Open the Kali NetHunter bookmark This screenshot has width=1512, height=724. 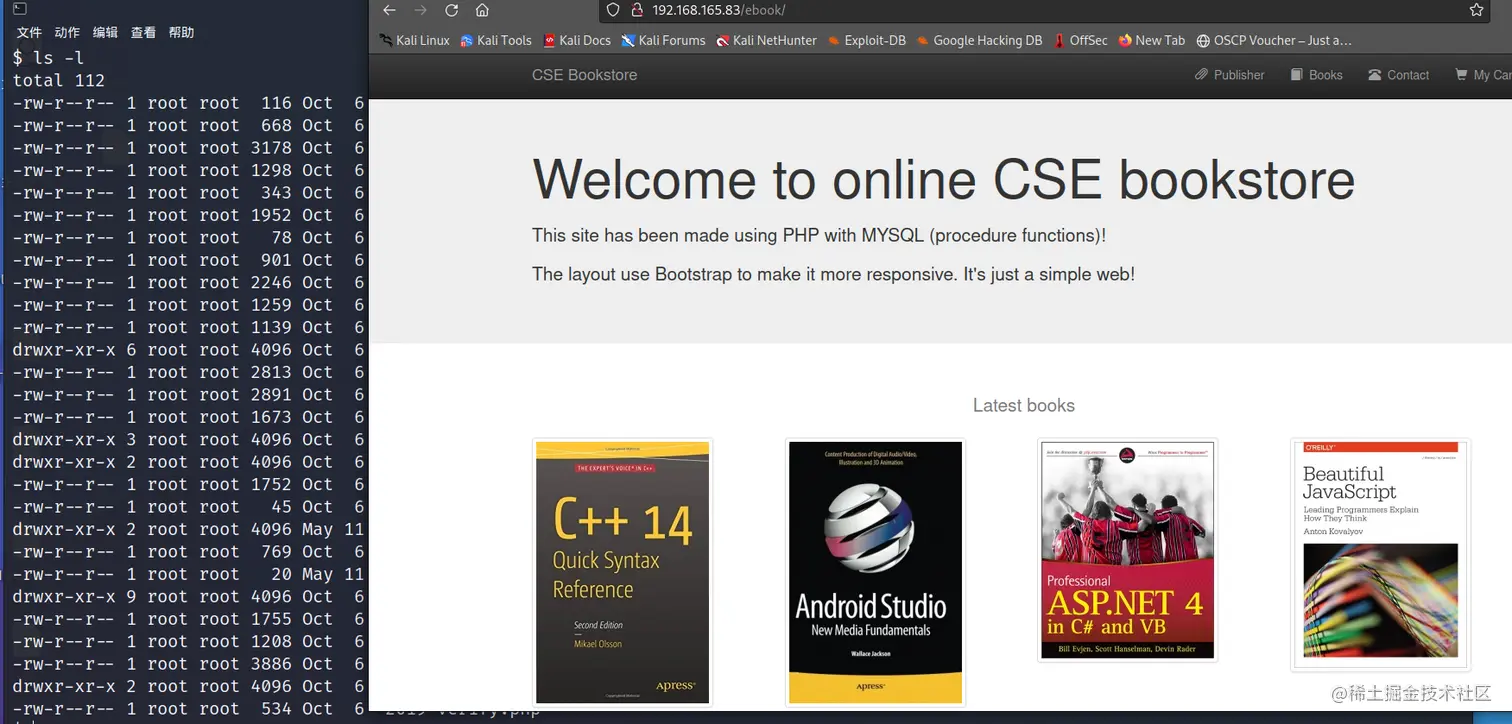pyautogui.click(x=767, y=41)
